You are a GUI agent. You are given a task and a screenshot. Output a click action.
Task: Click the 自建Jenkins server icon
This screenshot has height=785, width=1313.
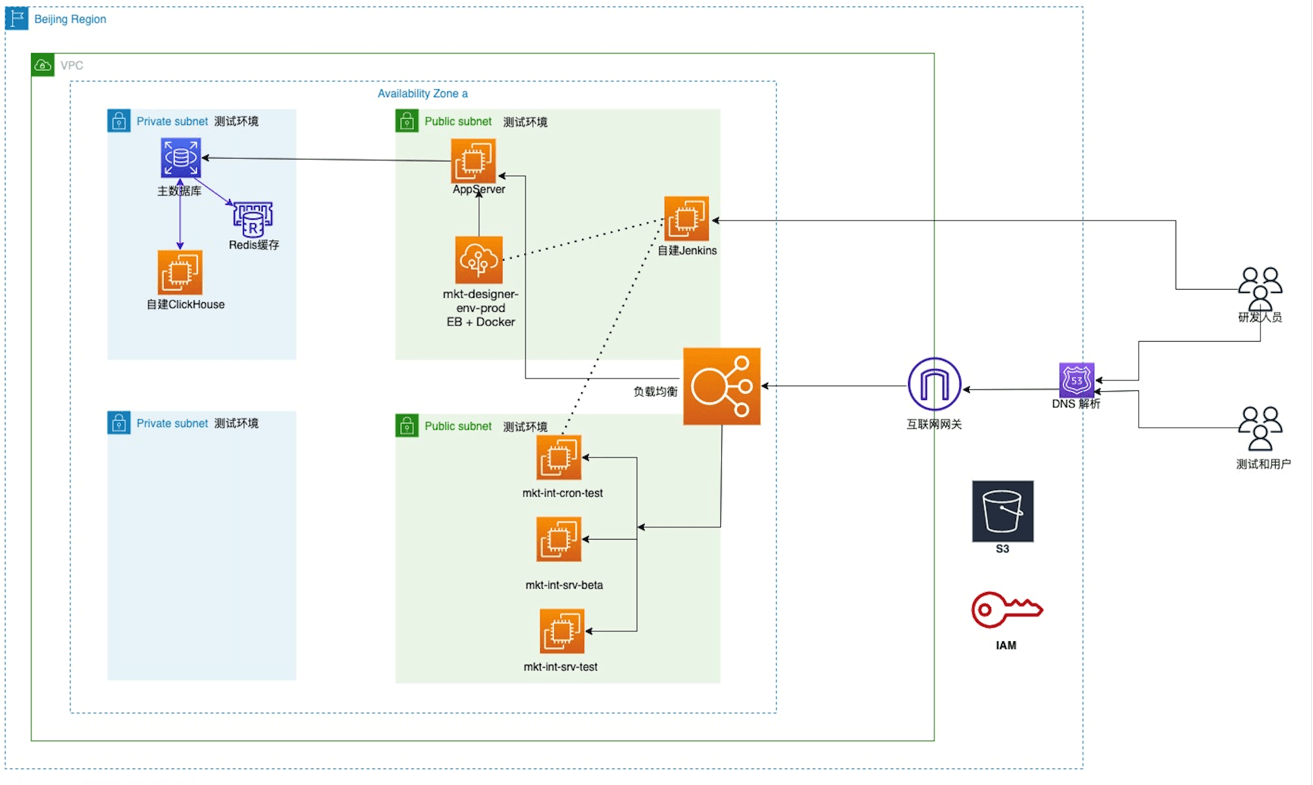tap(688, 218)
